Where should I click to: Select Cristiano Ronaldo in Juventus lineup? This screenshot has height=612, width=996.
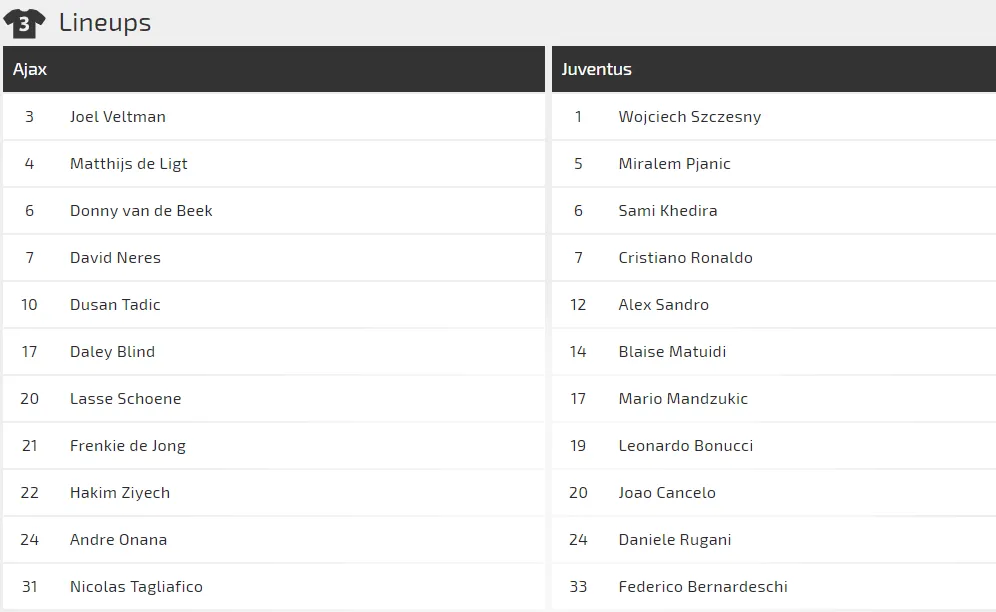pyautogui.click(x=686, y=258)
